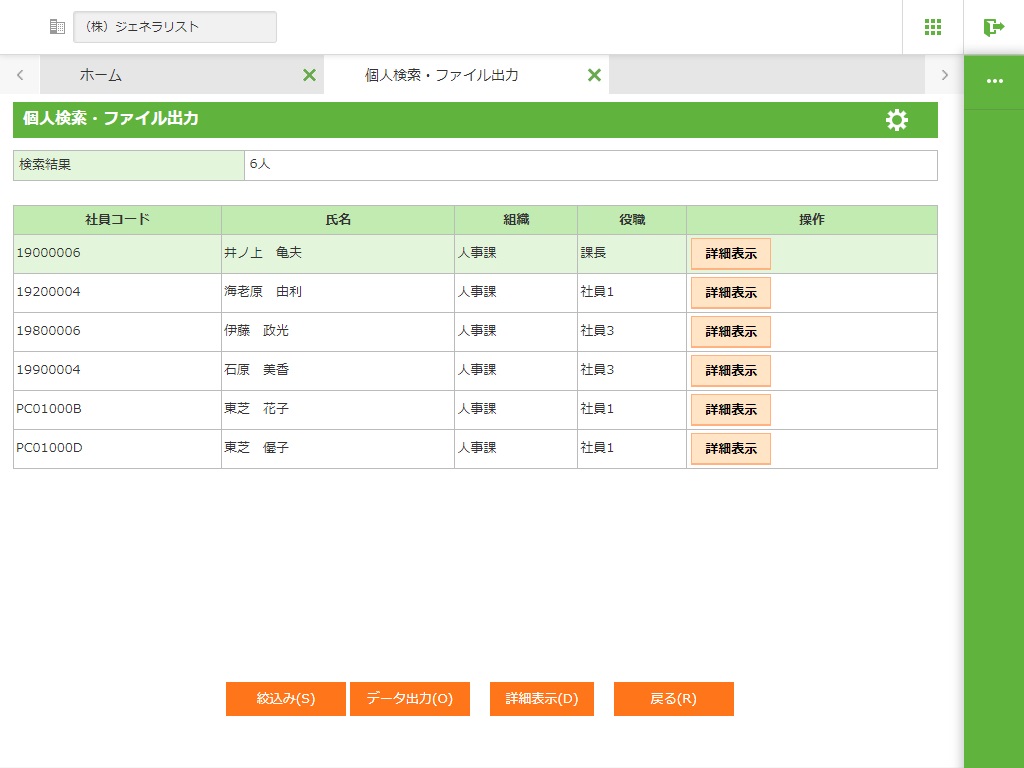View details of 伊藤 政光
This screenshot has height=768, width=1024.
[x=730, y=332]
